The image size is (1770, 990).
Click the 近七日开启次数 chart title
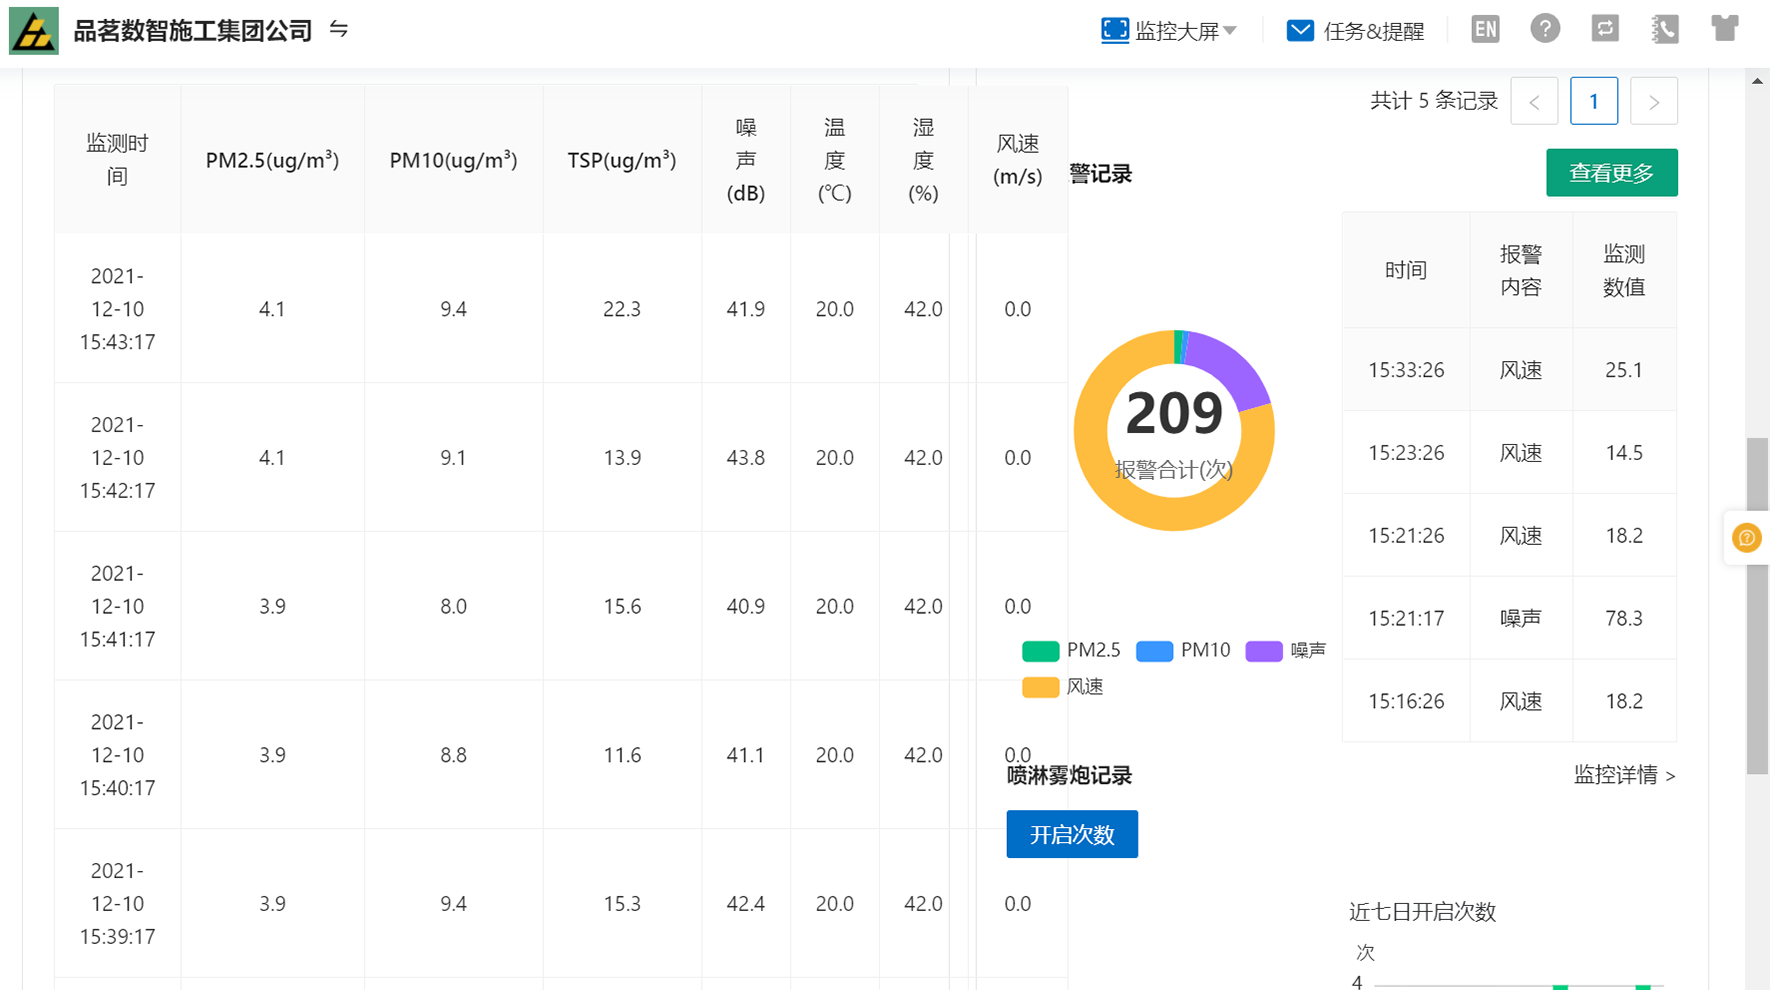[1422, 912]
